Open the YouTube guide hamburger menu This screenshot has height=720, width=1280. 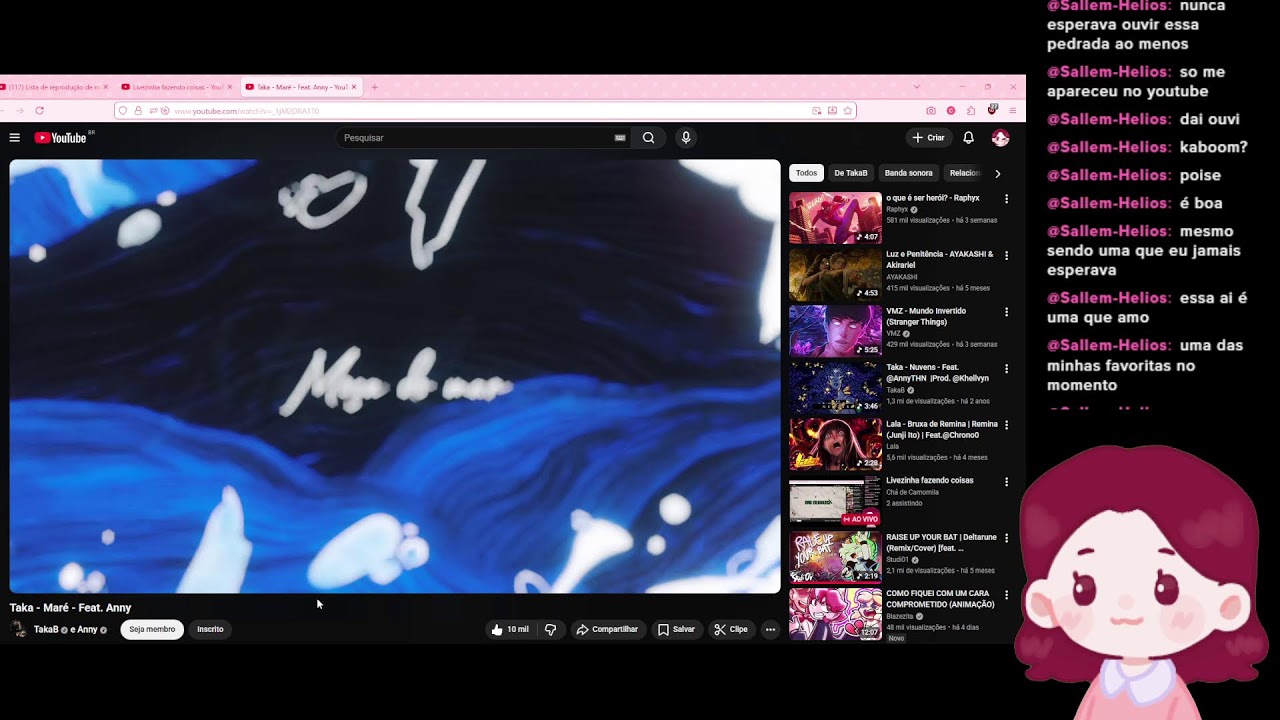[x=15, y=138]
